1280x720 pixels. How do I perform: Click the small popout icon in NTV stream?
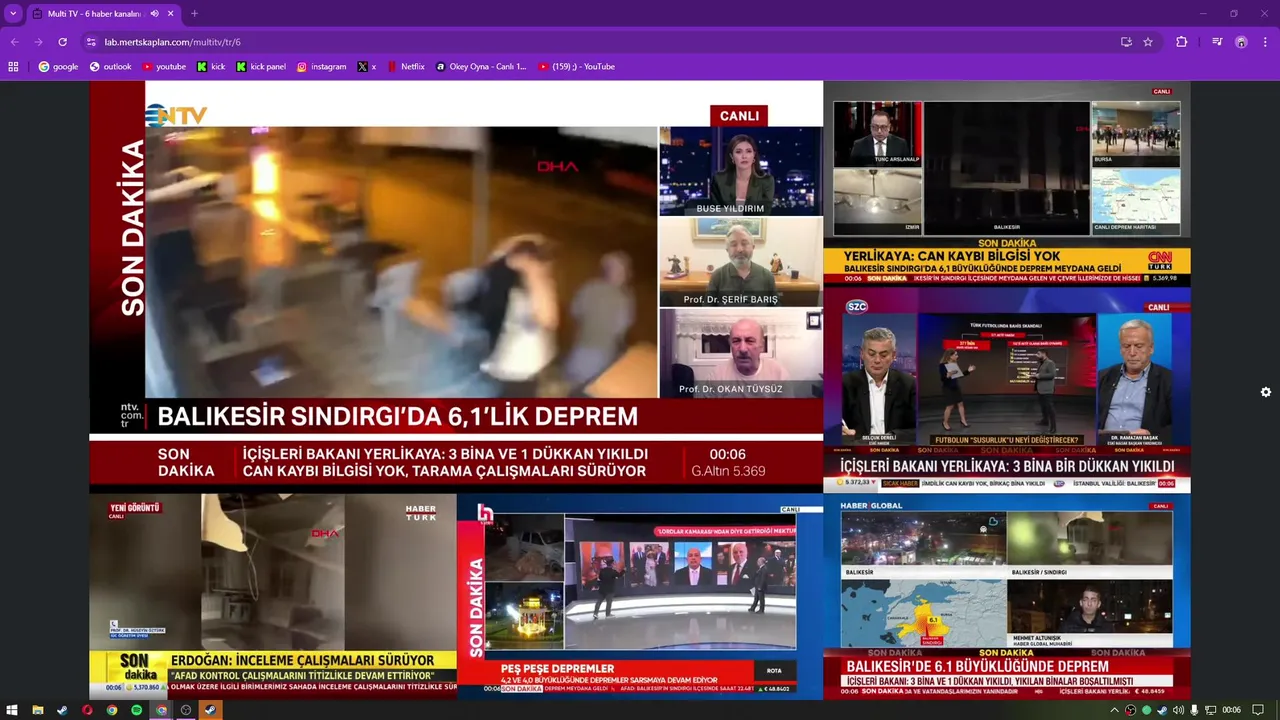point(814,321)
